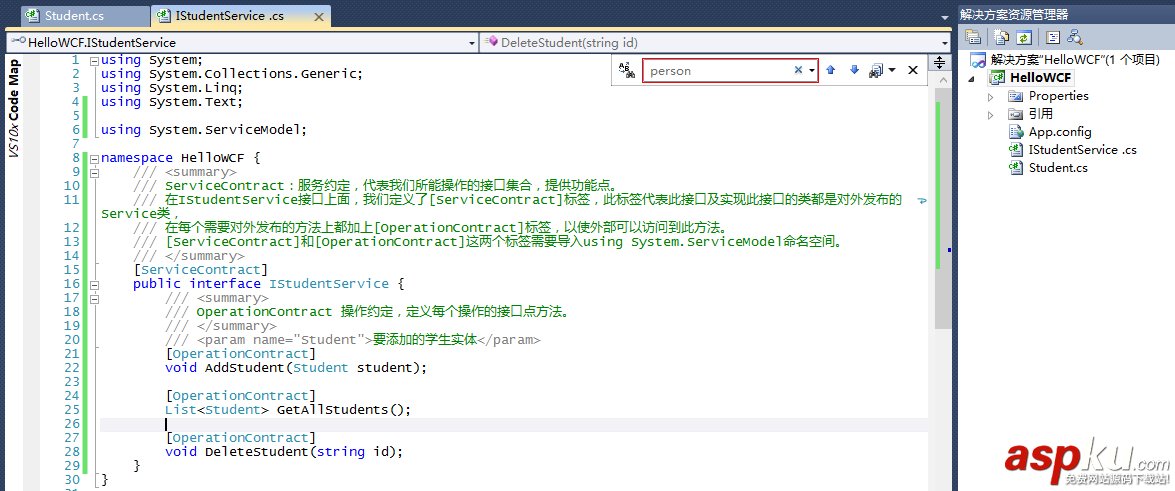
Task: Select IStudentService .cs in Solution Explorer
Action: 1082,150
